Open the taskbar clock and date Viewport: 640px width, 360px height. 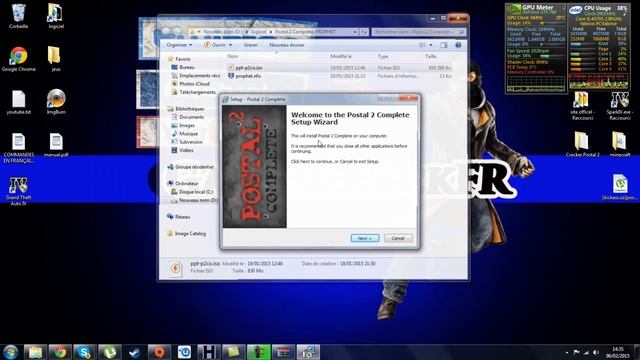618,352
